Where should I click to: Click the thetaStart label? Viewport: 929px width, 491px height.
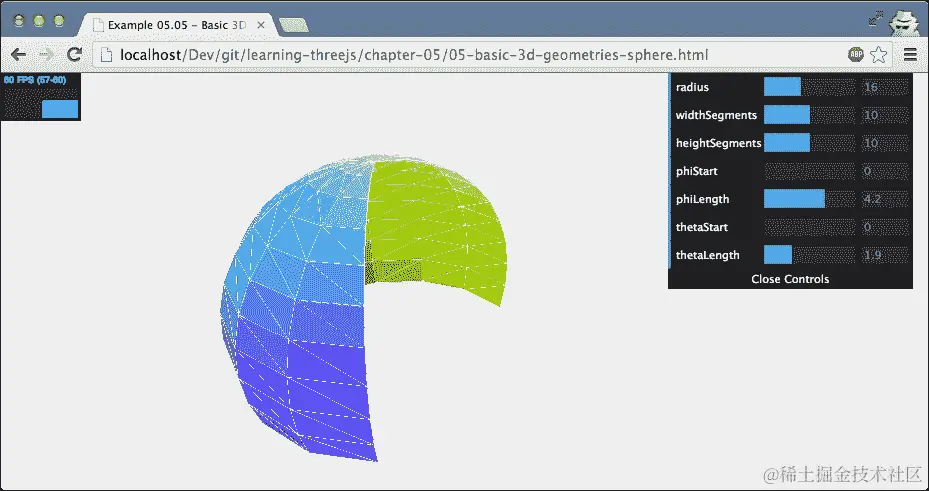[x=702, y=227]
